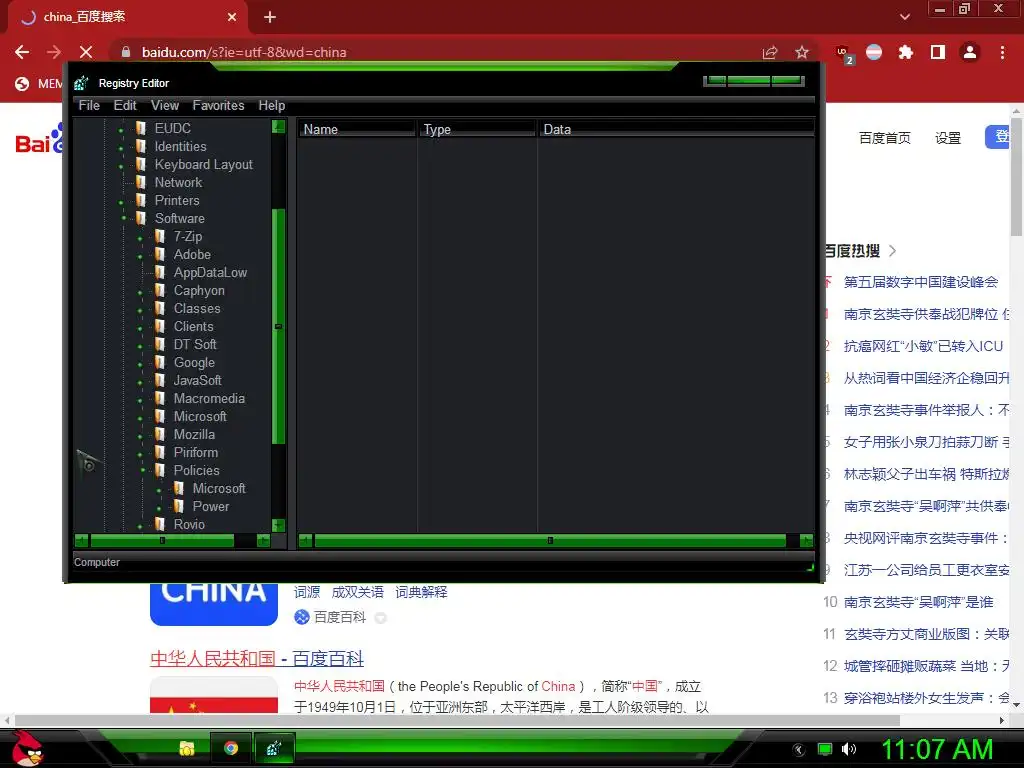Open the File menu in Registry Editor
The width and height of the screenshot is (1024, 768).
89,105
